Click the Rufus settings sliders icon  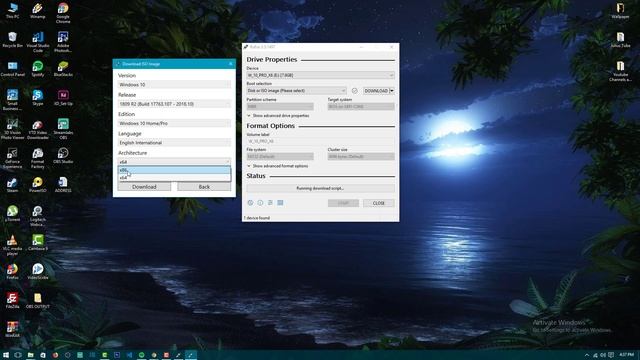point(270,203)
